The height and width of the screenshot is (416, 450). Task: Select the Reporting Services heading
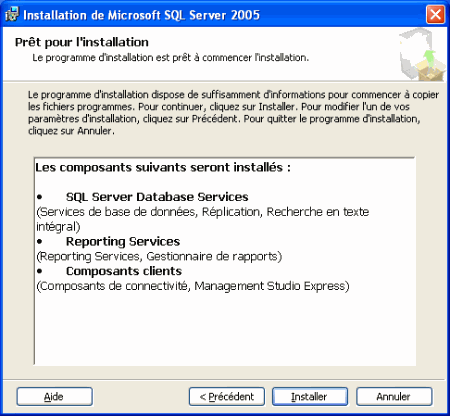click(x=123, y=241)
